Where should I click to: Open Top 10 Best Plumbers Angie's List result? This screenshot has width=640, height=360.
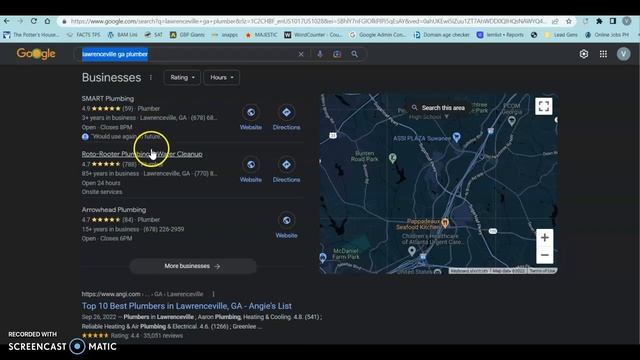tap(187, 306)
